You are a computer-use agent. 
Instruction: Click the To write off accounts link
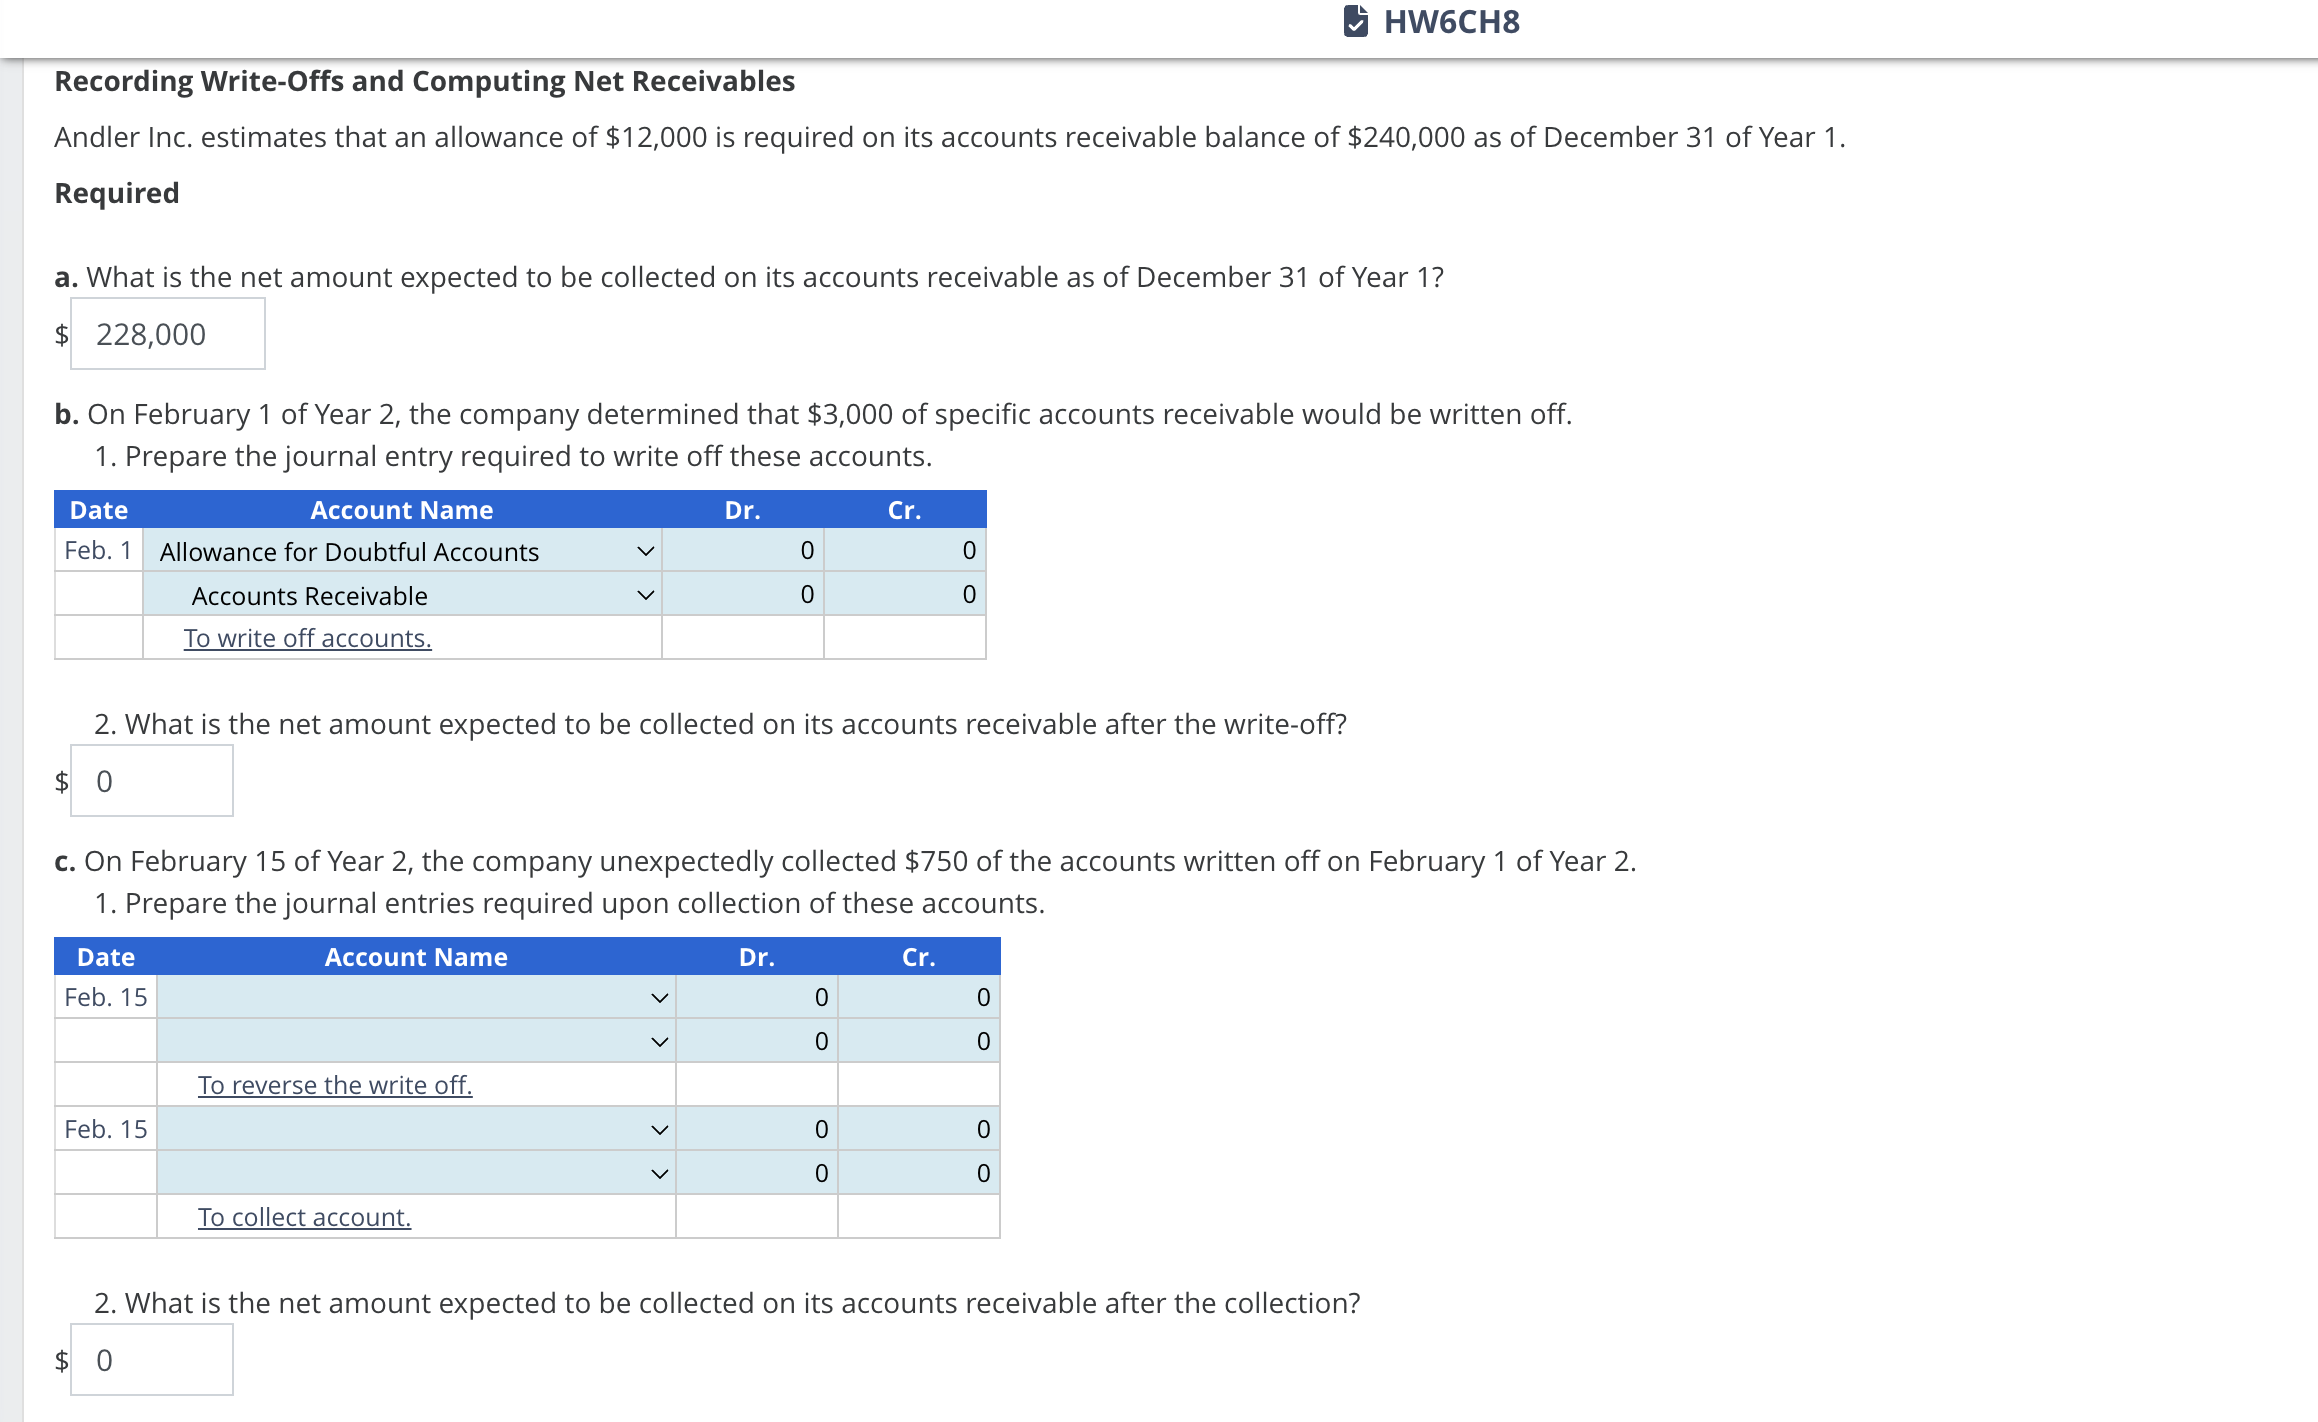tap(306, 638)
